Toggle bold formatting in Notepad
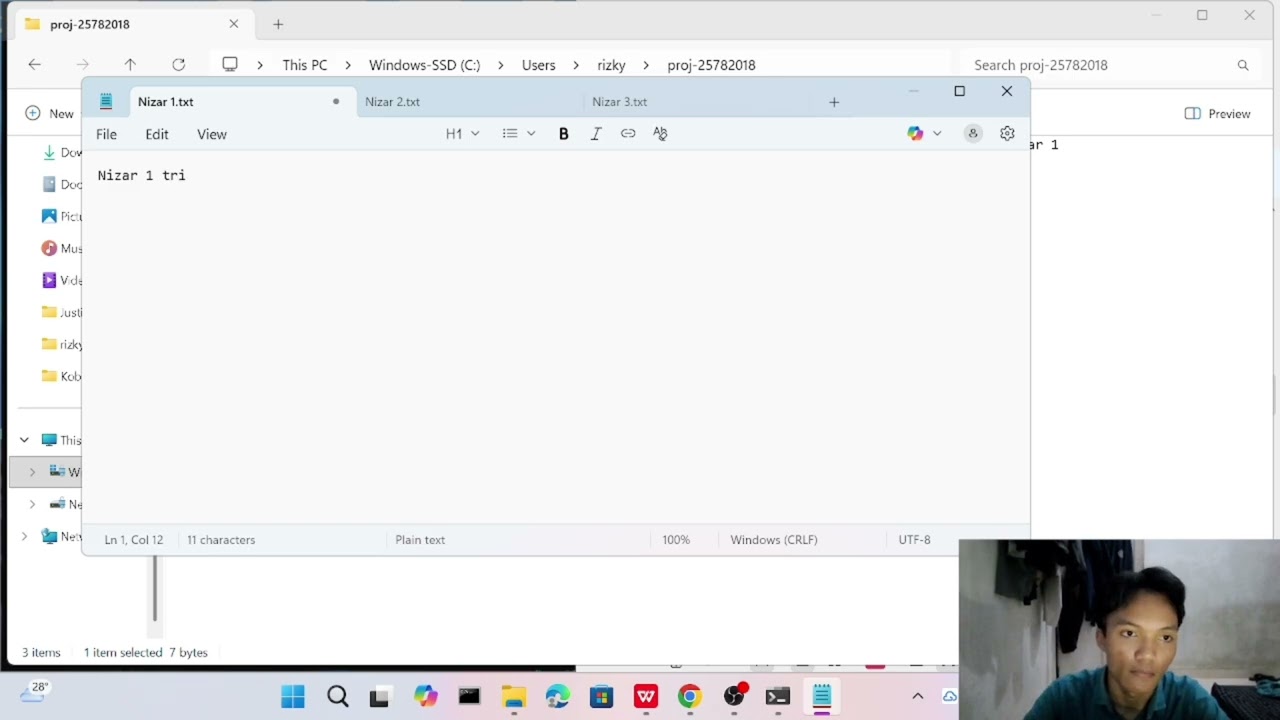Screen dimensions: 1280x720 pyautogui.click(x=563, y=134)
